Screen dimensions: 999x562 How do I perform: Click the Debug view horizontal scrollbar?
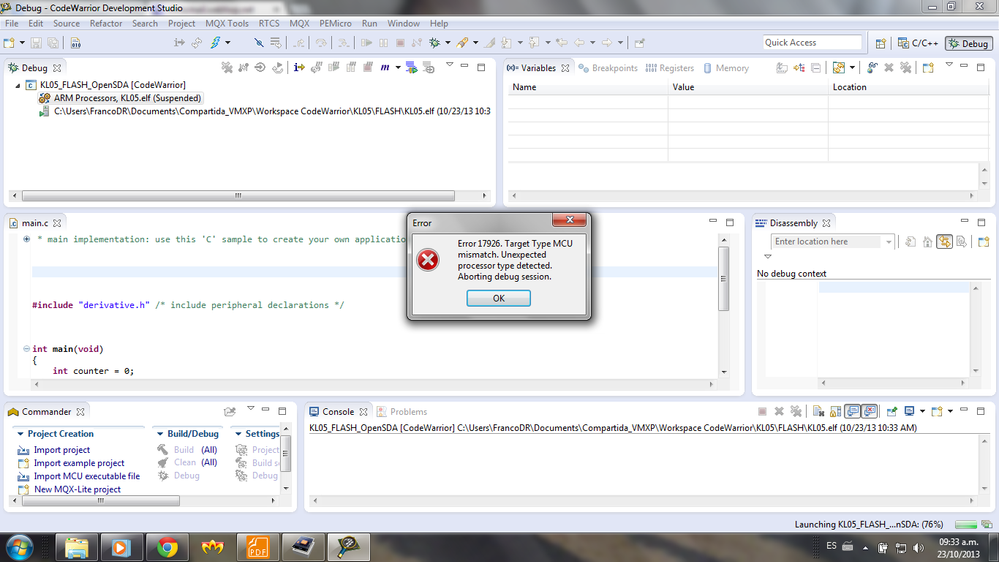click(238, 196)
